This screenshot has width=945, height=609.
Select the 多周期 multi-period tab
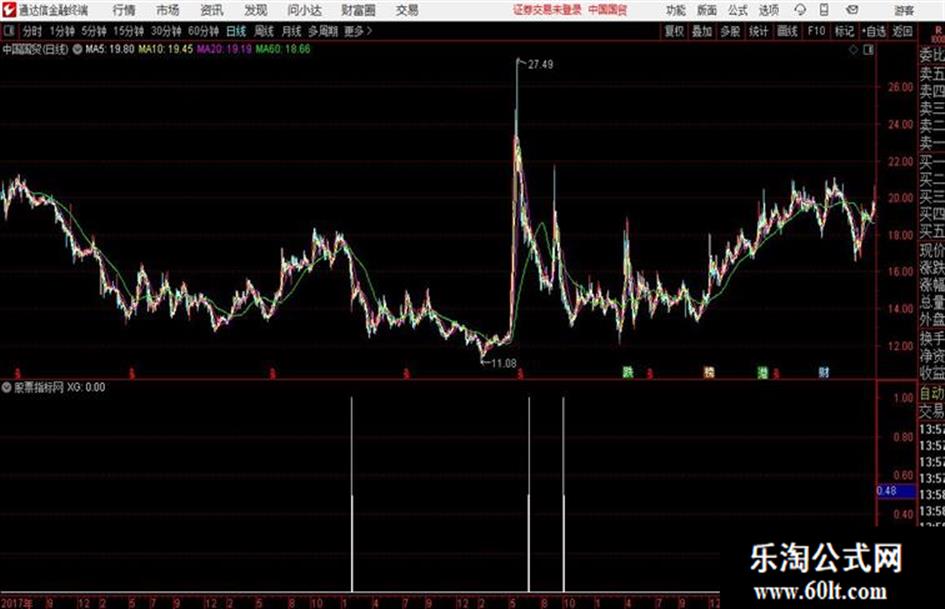tap(323, 31)
